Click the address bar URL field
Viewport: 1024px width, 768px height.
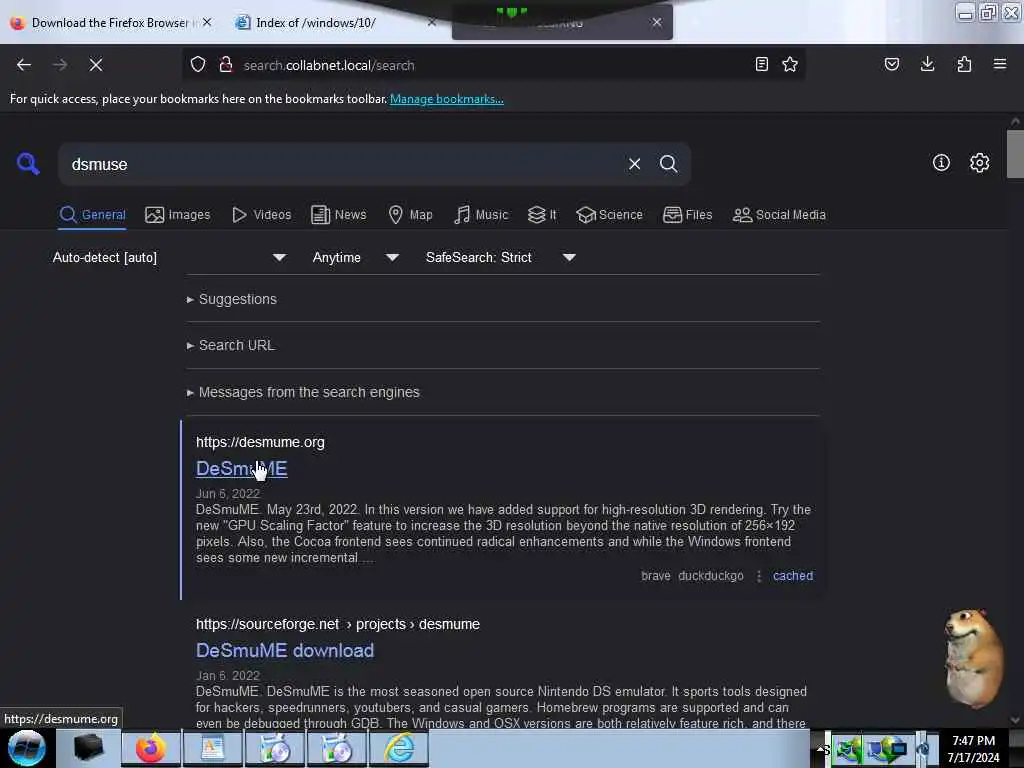(x=496, y=65)
